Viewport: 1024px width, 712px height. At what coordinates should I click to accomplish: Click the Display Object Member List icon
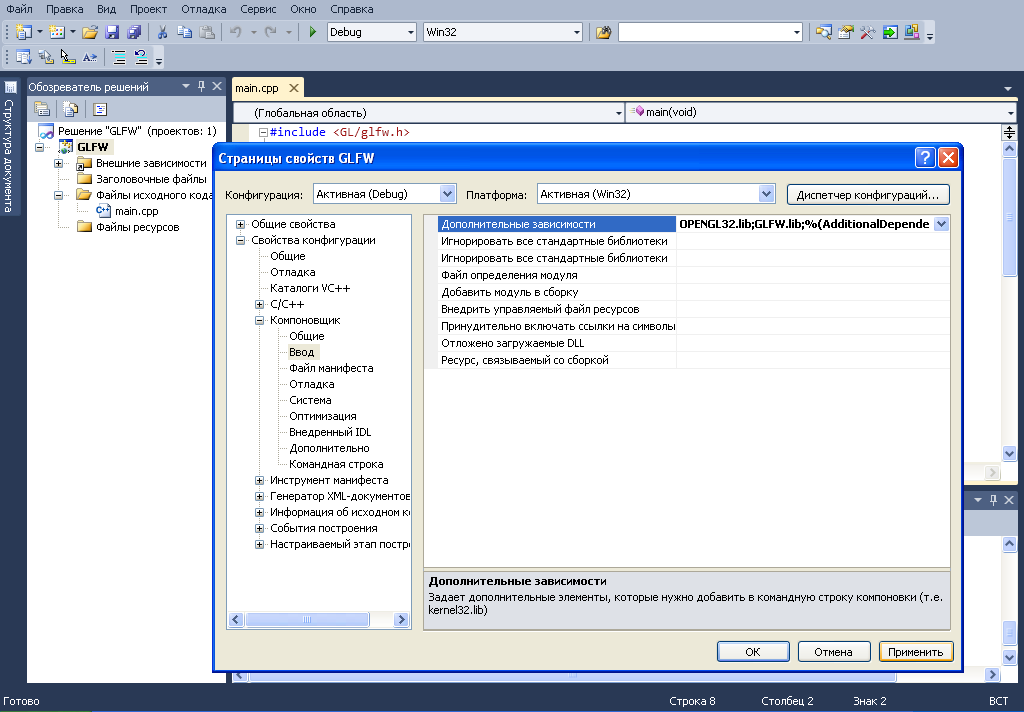point(24,57)
